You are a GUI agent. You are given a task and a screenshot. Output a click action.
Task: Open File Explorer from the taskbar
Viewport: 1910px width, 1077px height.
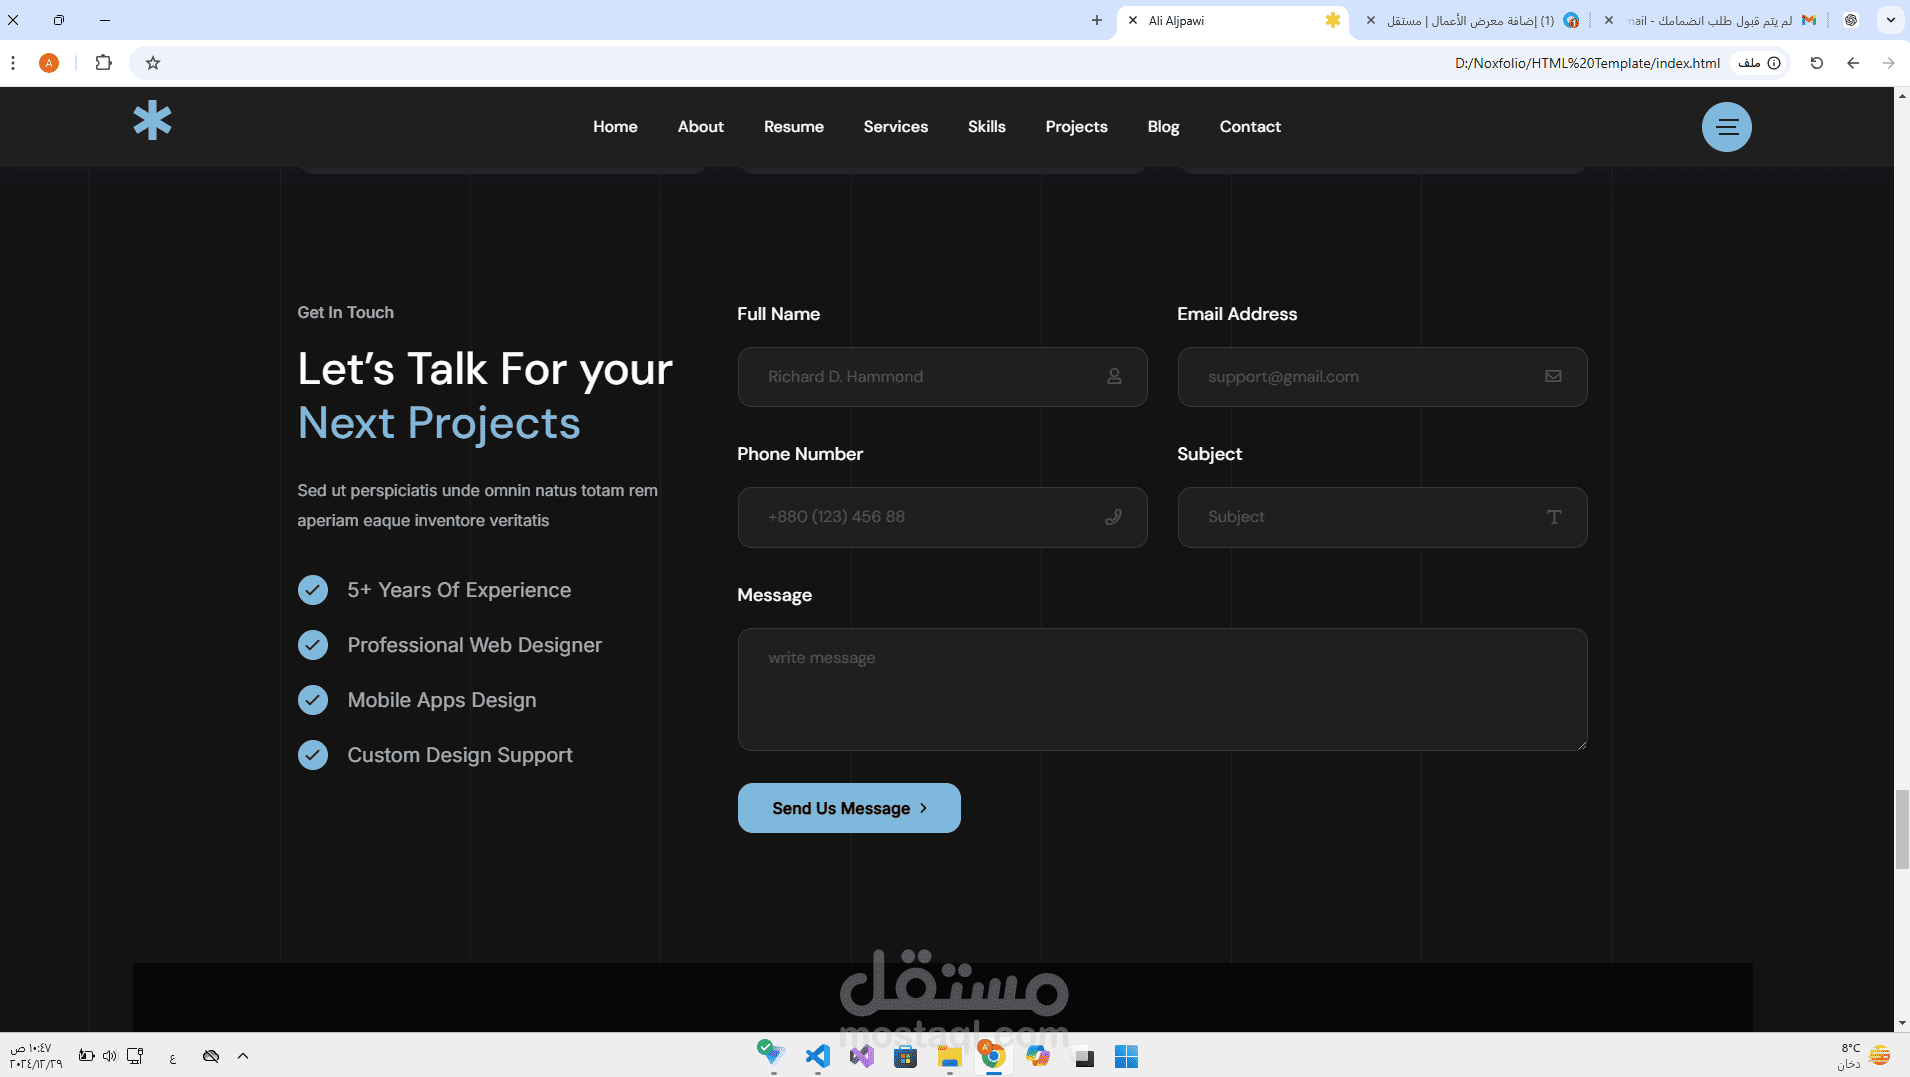pos(949,1056)
